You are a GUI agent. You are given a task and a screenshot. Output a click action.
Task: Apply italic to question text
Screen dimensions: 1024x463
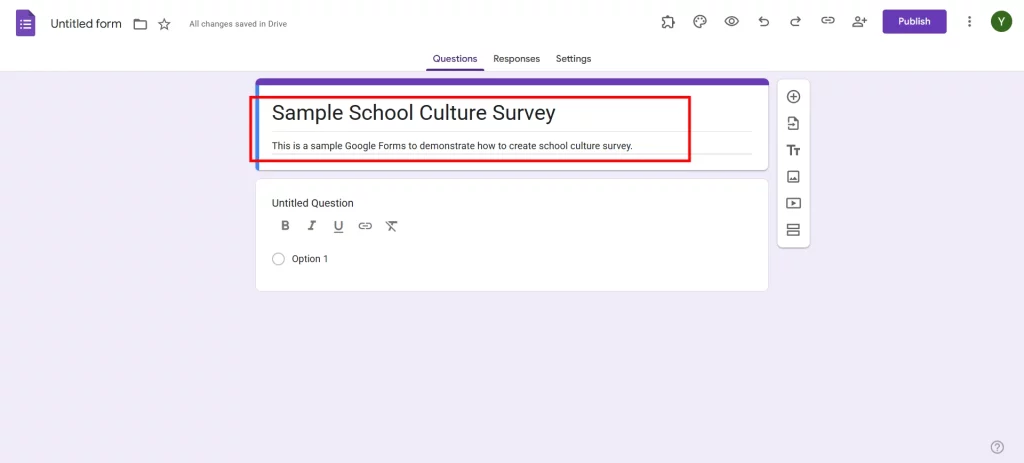coord(312,226)
